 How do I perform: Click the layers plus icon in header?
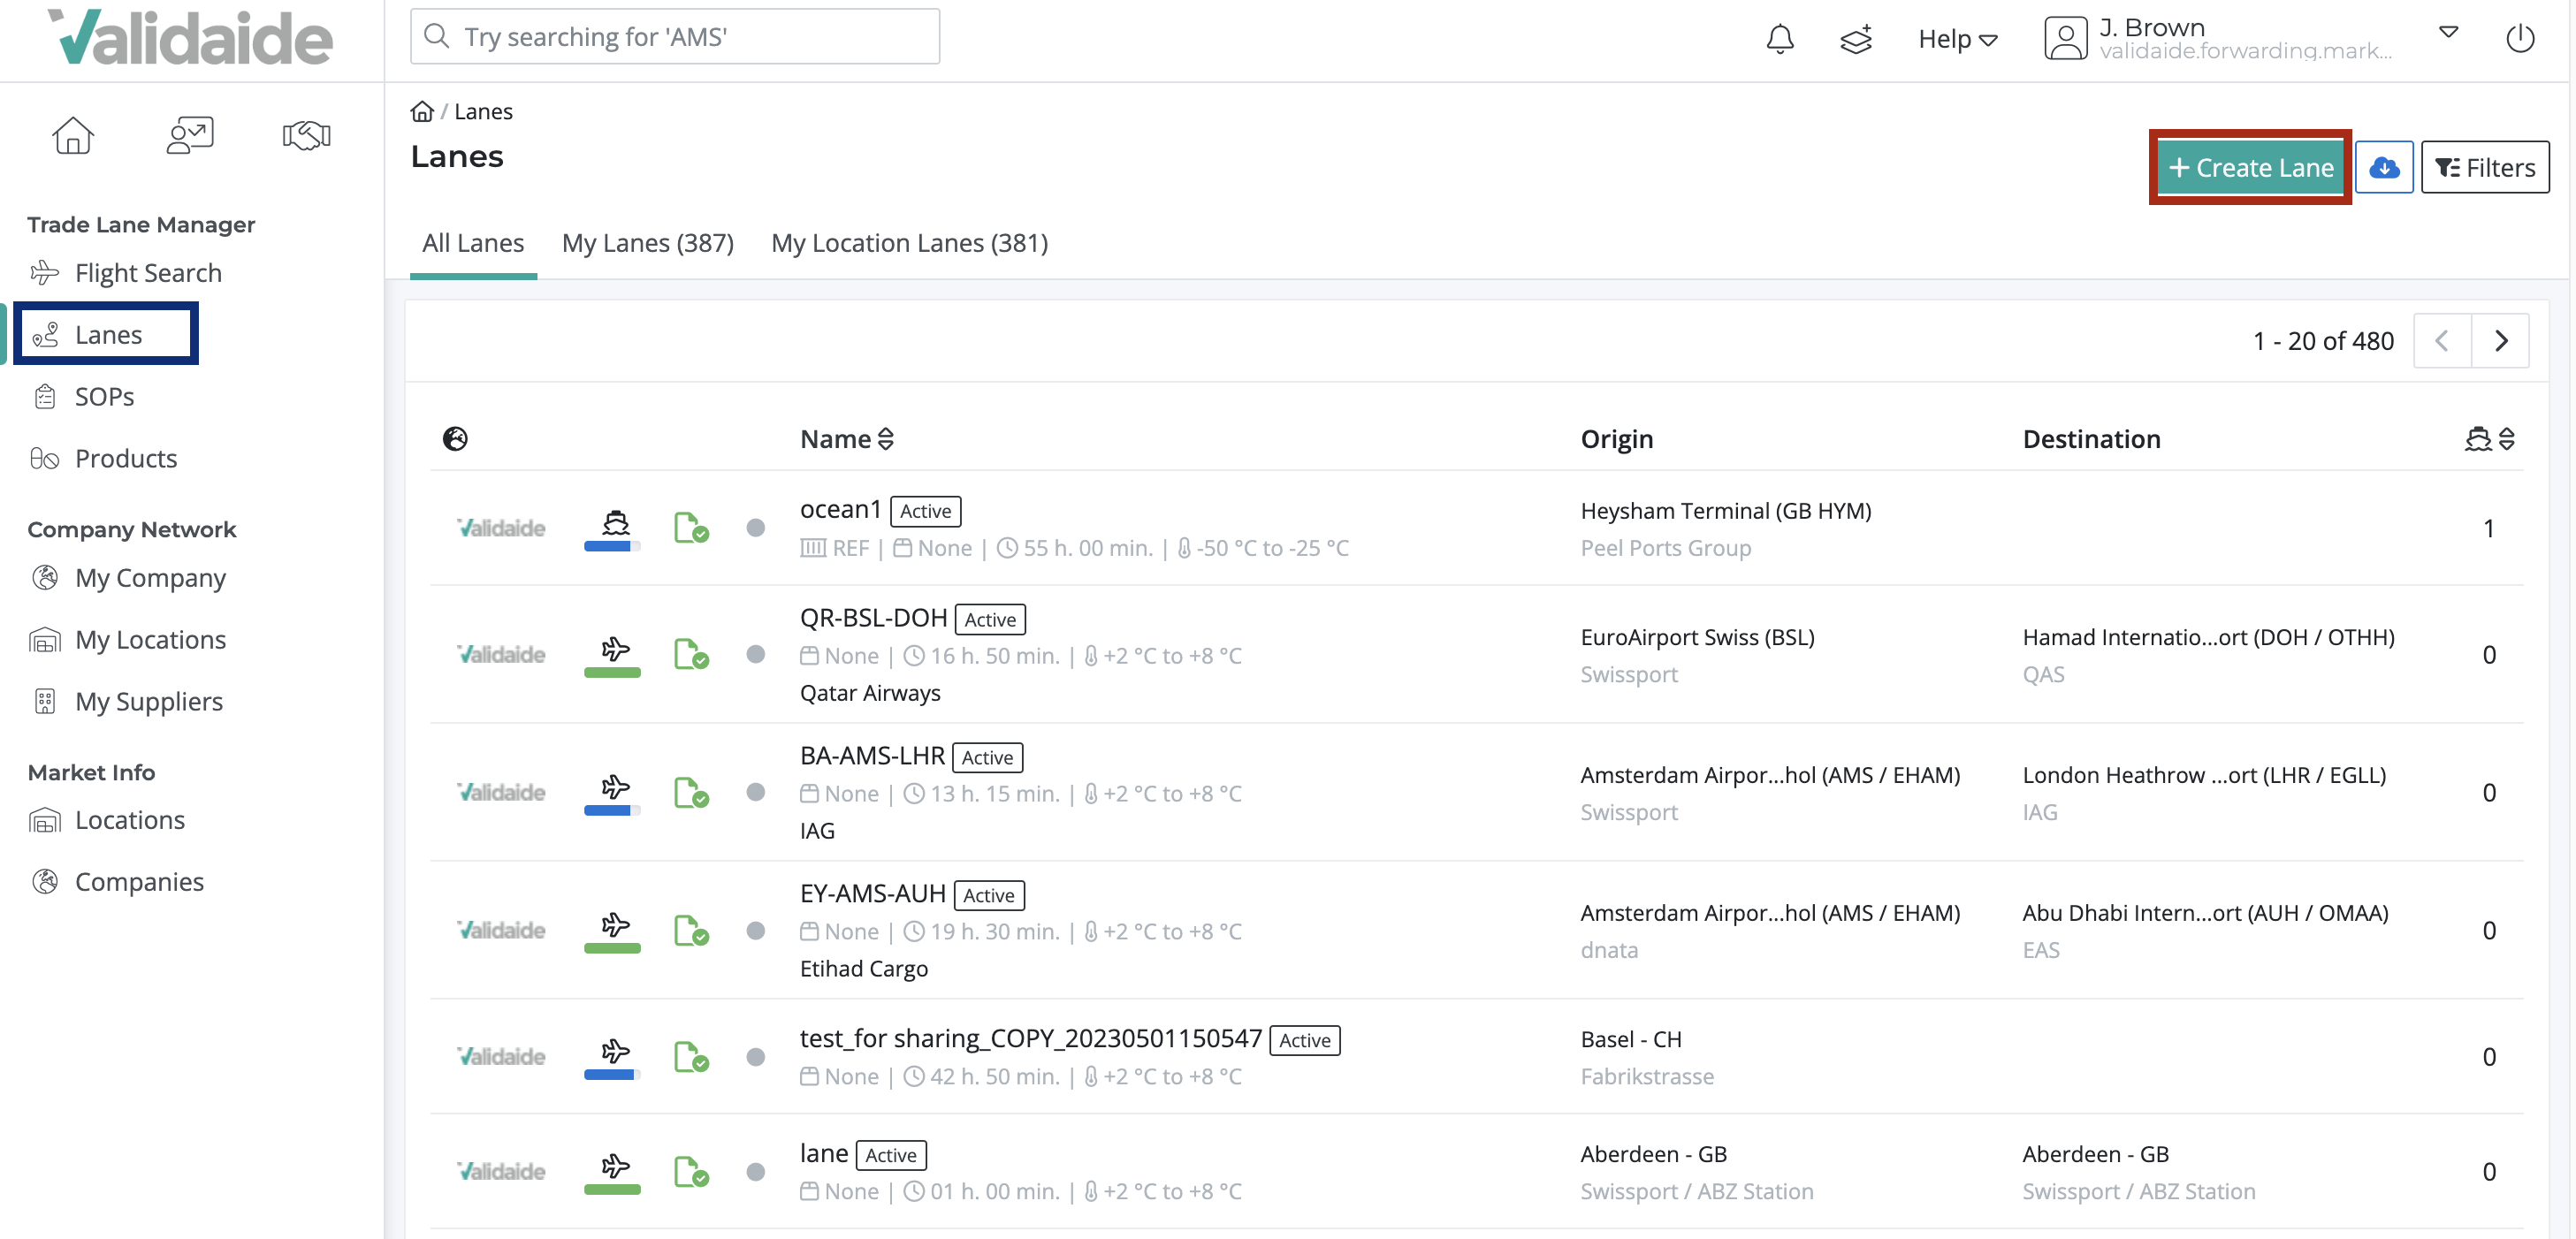(1856, 39)
